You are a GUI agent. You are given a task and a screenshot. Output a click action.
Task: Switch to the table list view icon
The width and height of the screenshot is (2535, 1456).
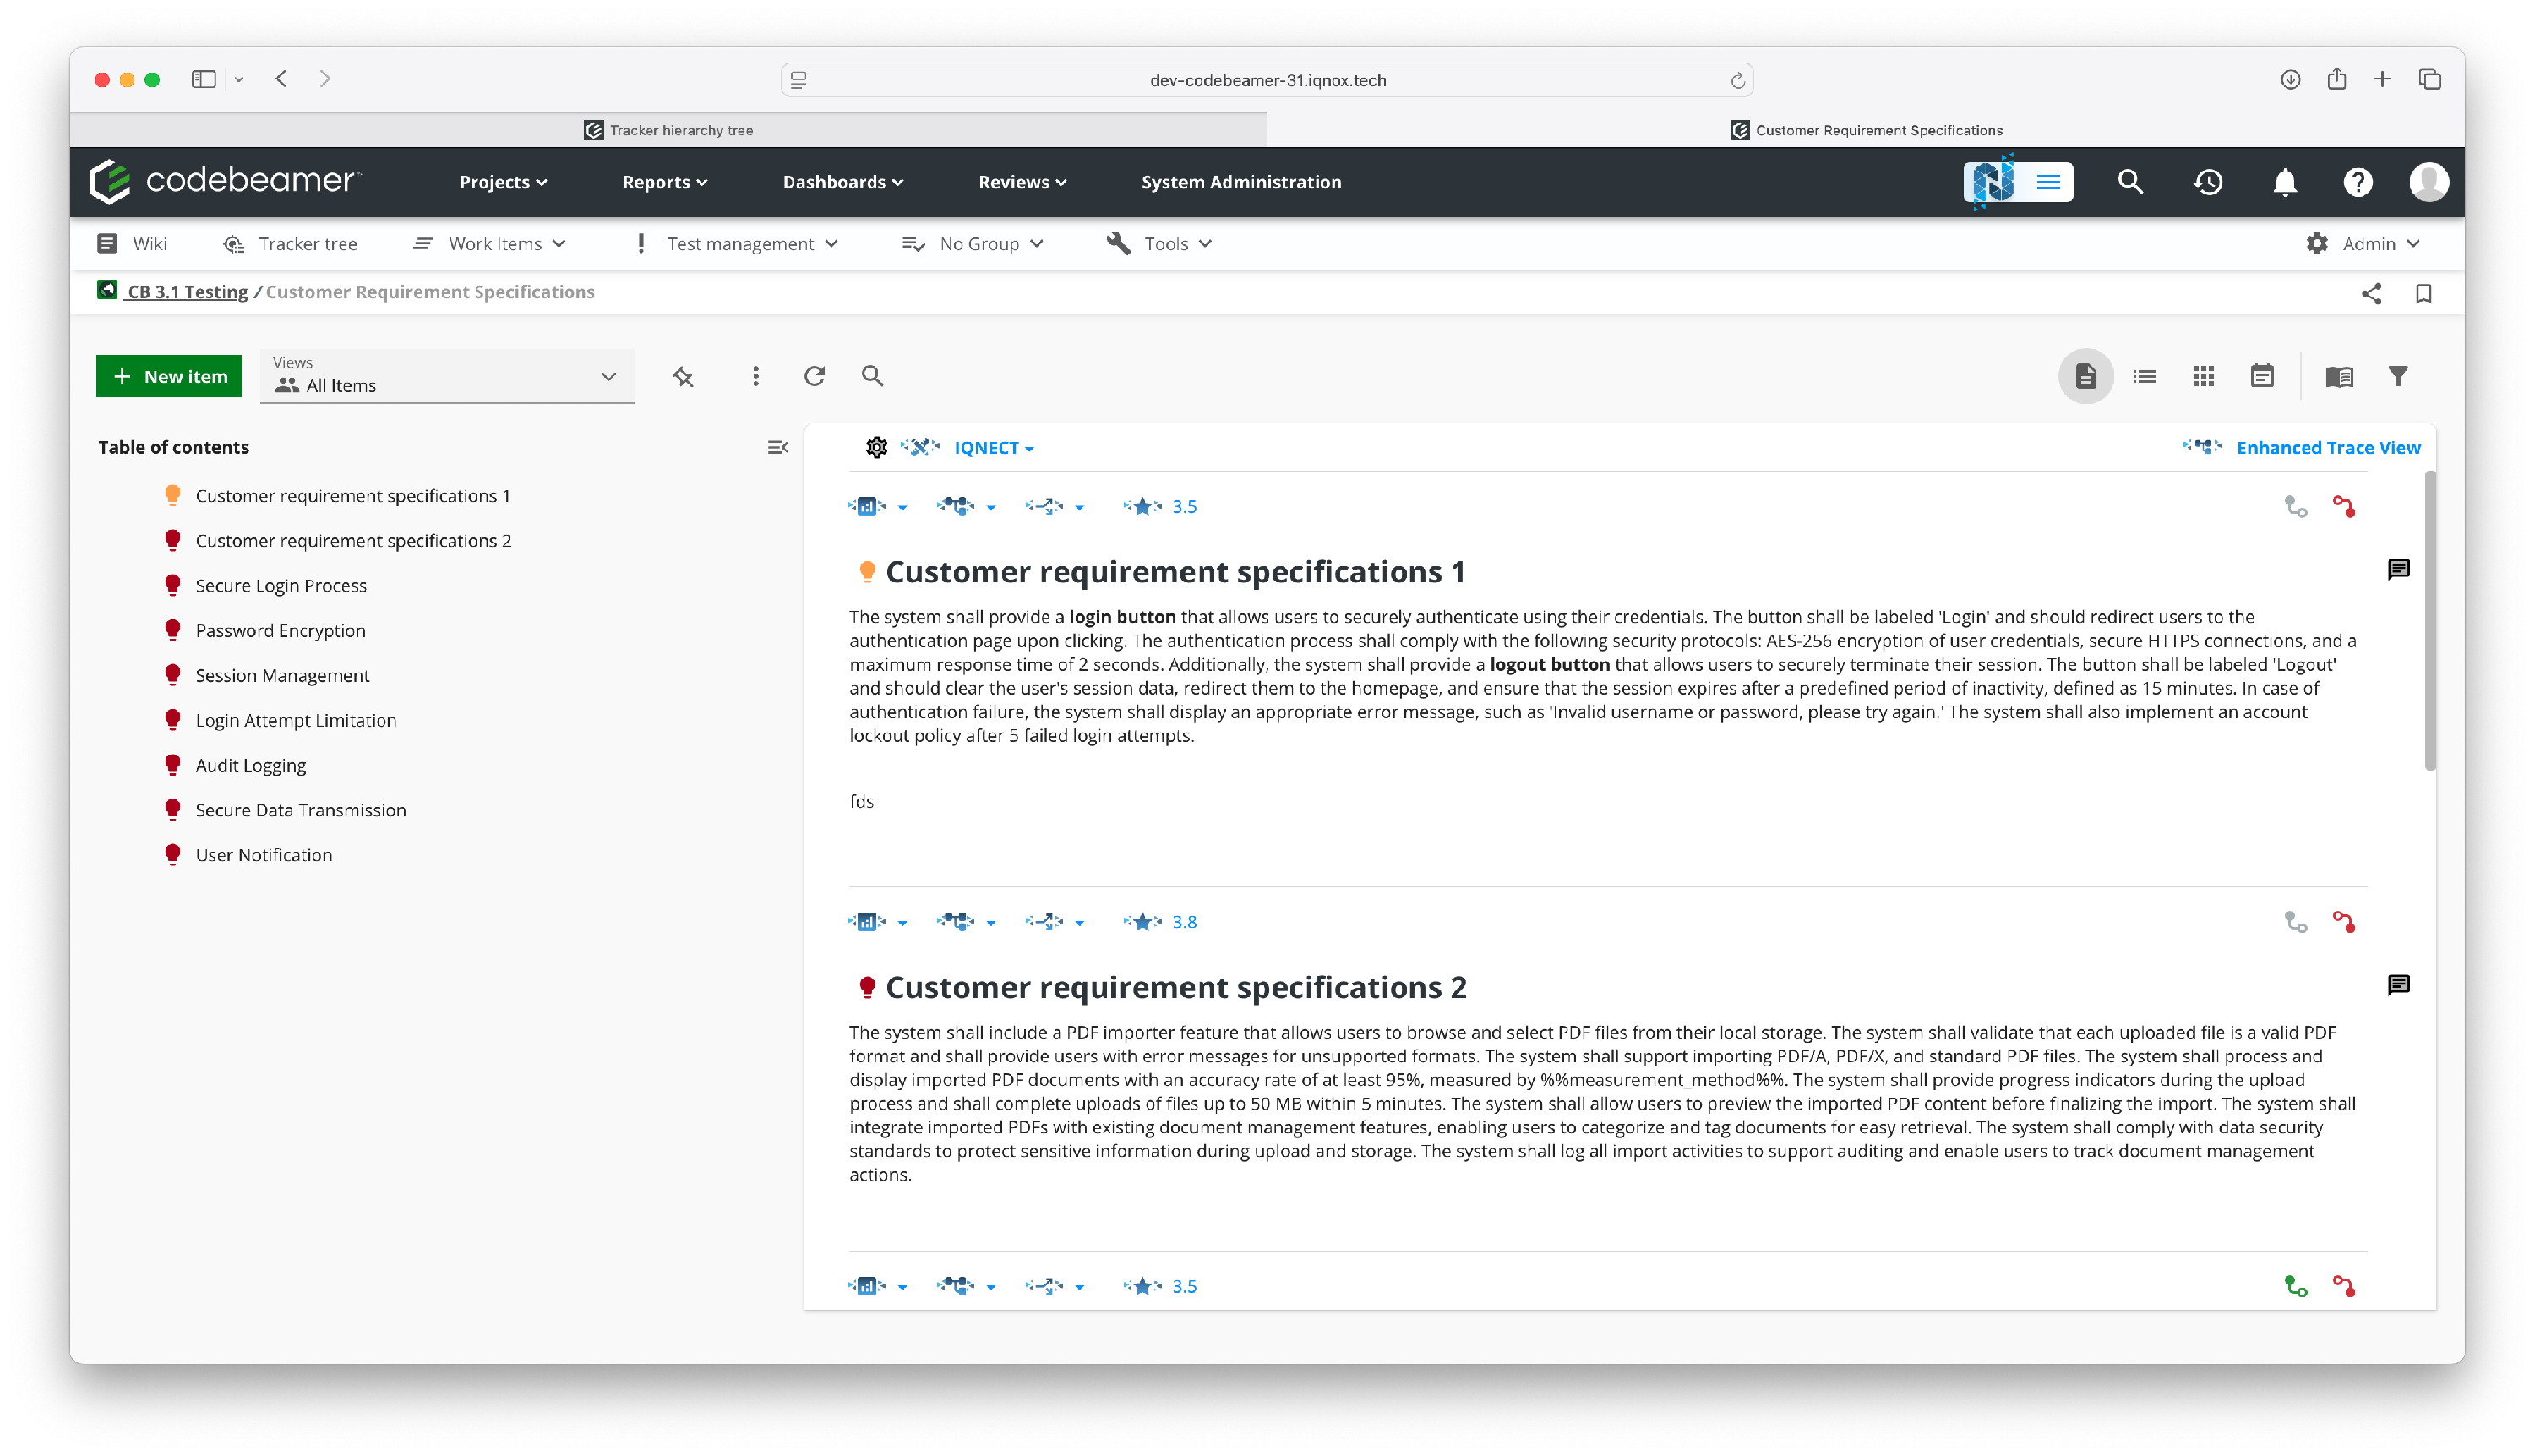click(2144, 376)
